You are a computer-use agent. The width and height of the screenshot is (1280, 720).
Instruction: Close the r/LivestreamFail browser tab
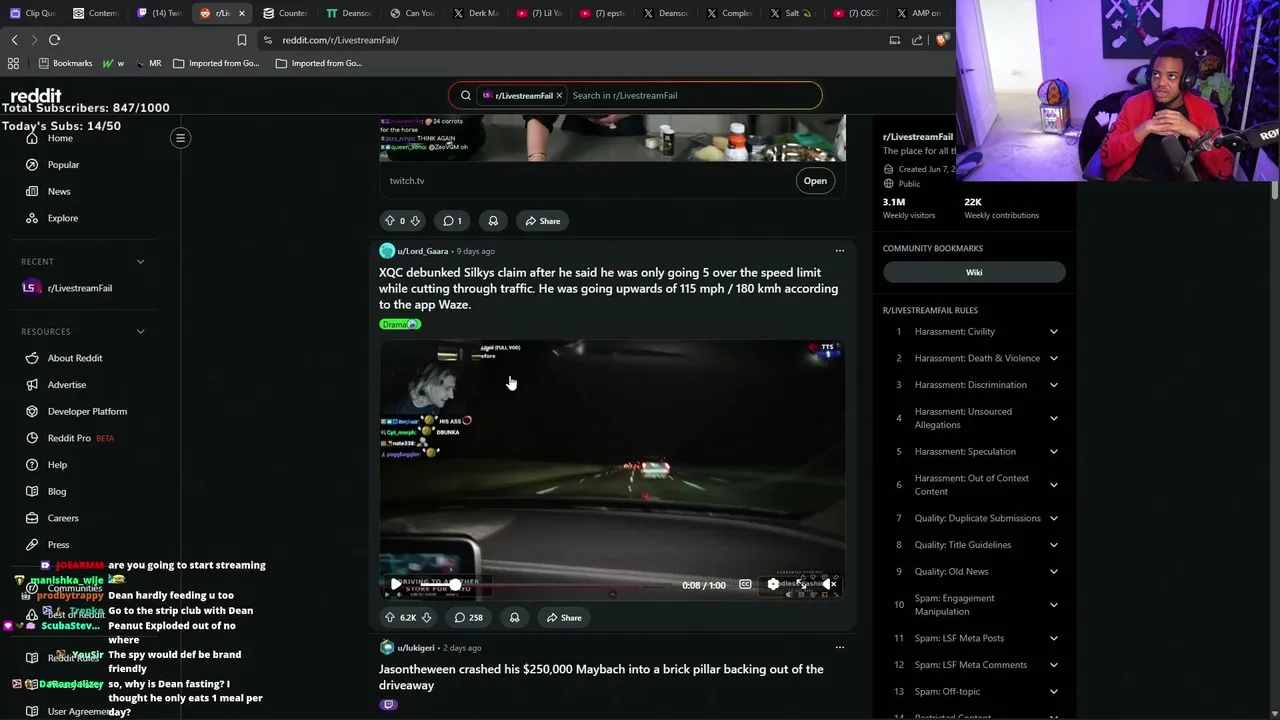(241, 13)
